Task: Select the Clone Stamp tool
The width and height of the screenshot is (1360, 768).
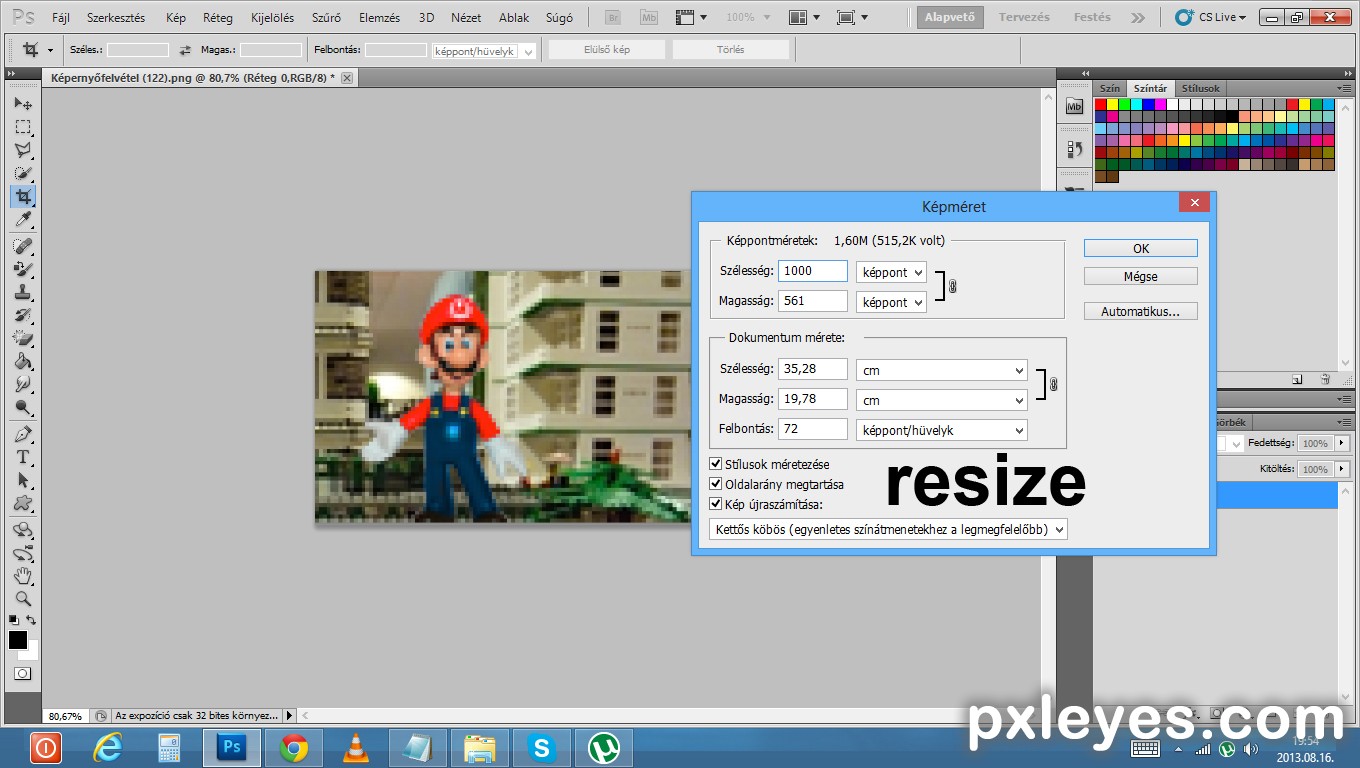Action: tap(23, 292)
